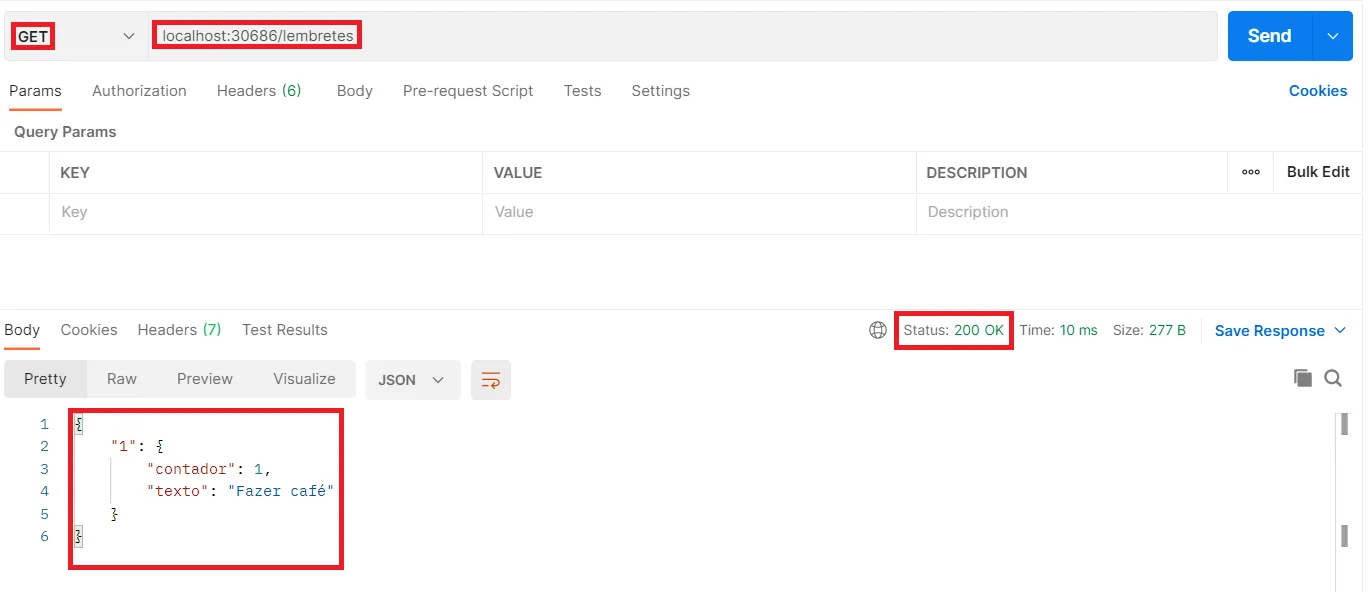Viewport: 1369px width, 592px height.
Task: Open the GET method dropdown
Action: coord(75,36)
